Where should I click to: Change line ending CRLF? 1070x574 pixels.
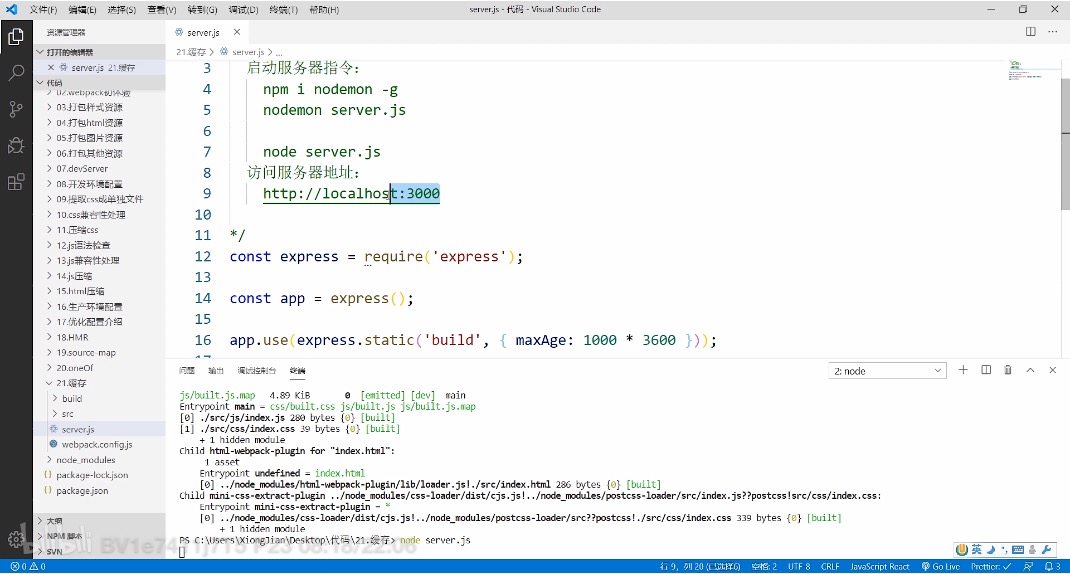[830, 566]
